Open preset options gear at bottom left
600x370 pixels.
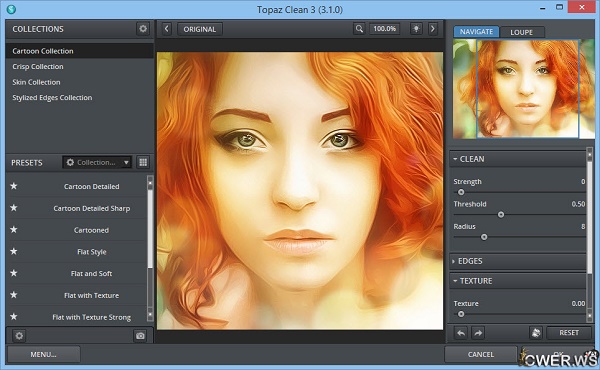[19, 336]
